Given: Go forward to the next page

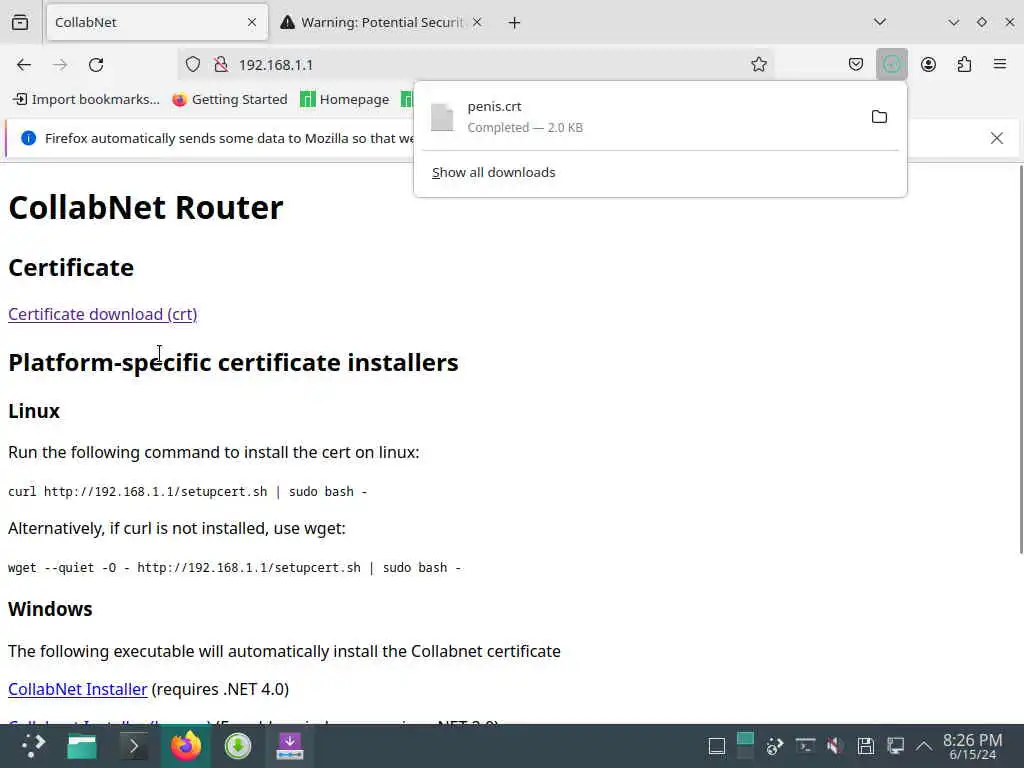Looking at the screenshot, I should coord(60,65).
